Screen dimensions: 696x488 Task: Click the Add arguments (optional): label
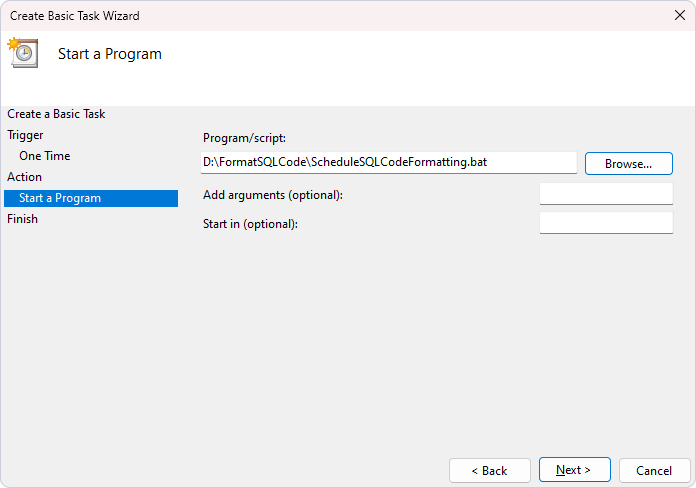273,195
